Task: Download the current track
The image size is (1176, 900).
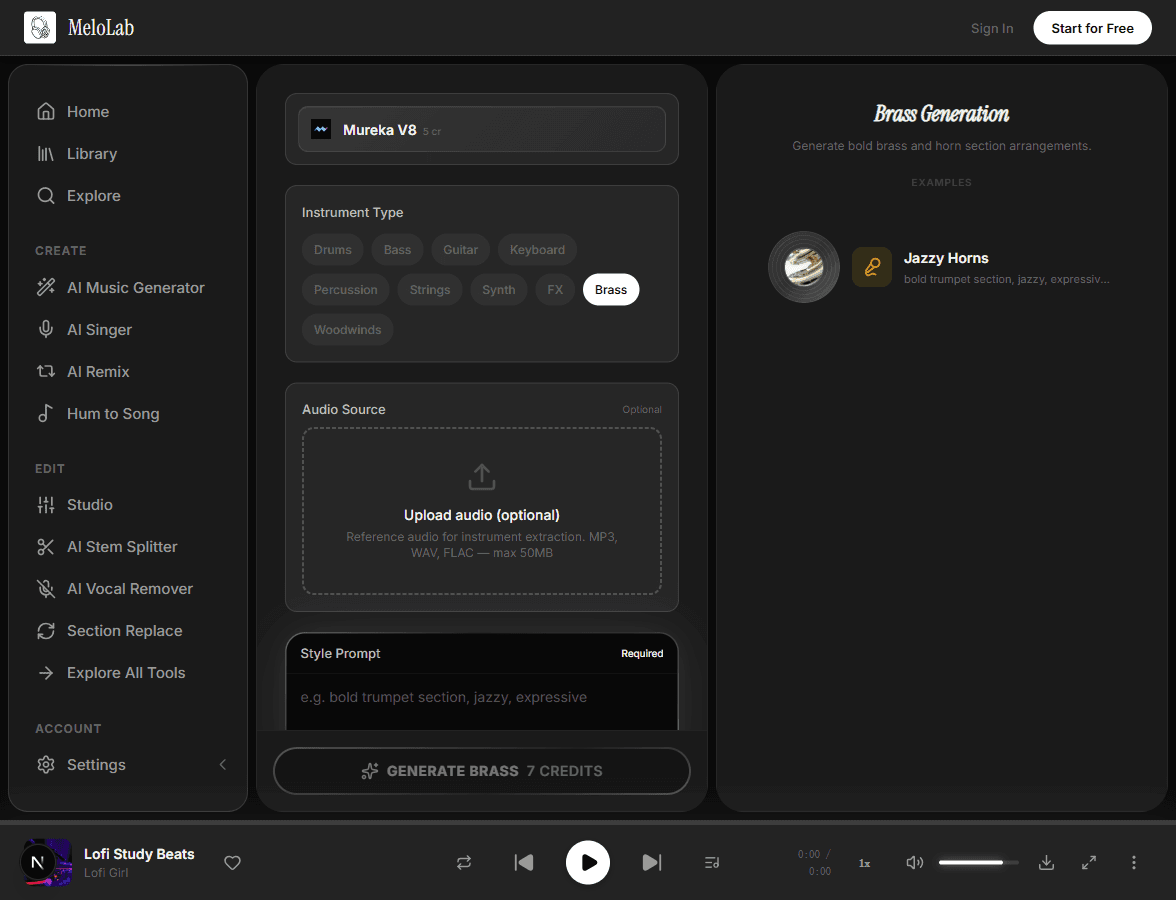Action: (1046, 862)
